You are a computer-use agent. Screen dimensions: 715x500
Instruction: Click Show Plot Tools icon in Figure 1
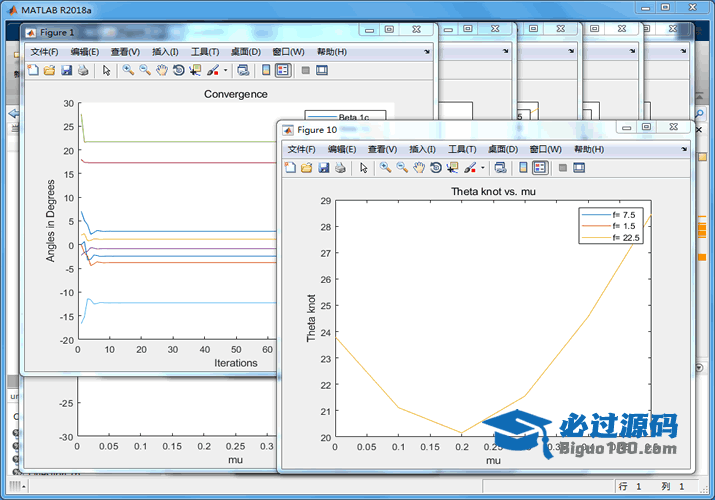322,70
